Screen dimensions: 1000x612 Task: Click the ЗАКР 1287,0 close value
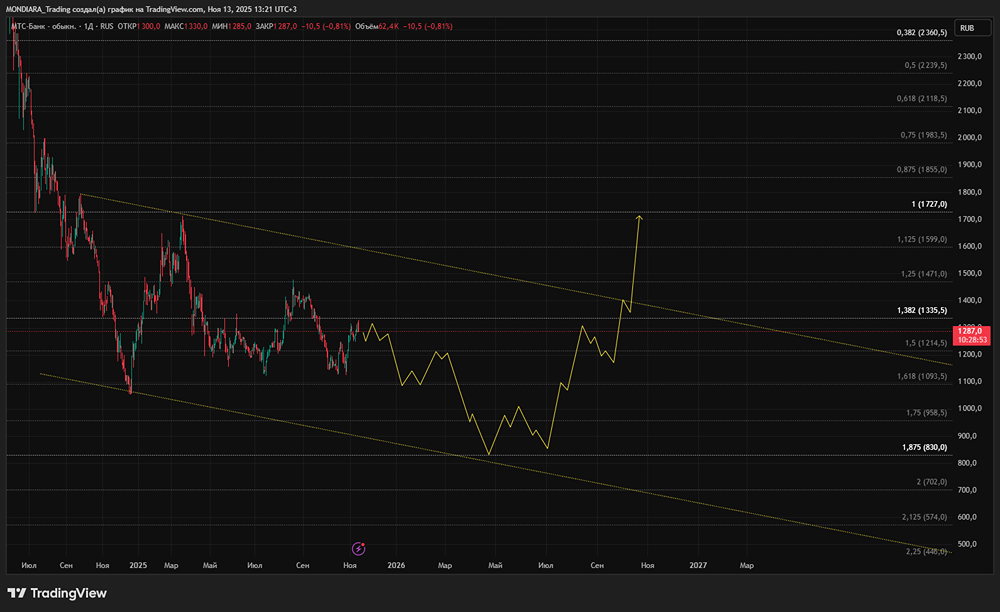276,26
